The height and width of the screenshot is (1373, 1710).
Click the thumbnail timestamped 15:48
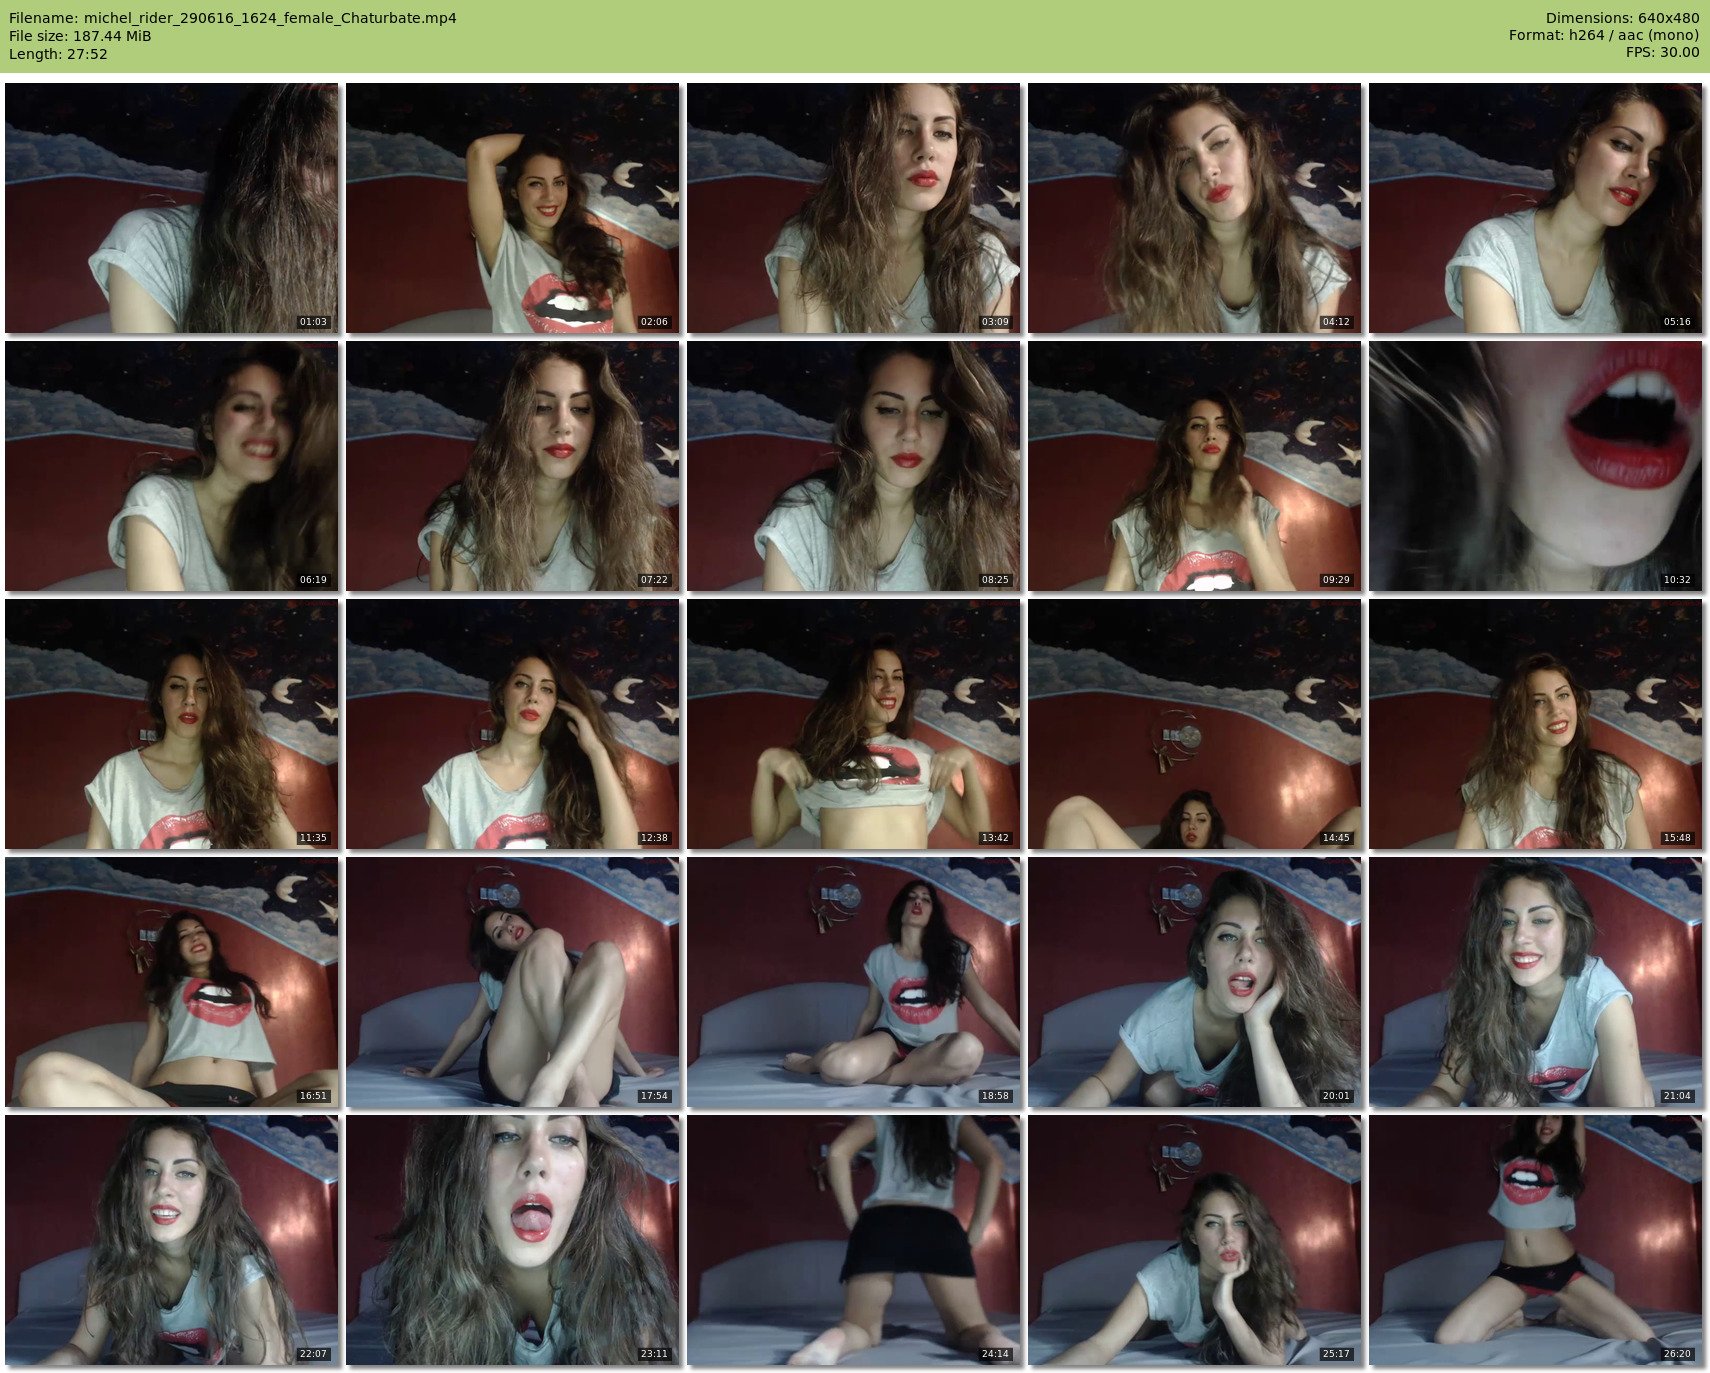(x=1536, y=724)
